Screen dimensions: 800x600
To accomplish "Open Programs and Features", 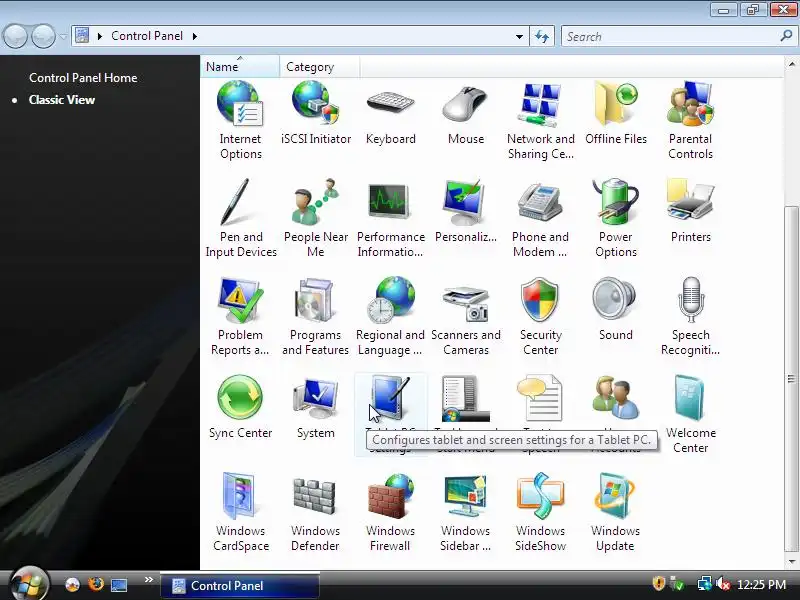I will click(x=315, y=316).
